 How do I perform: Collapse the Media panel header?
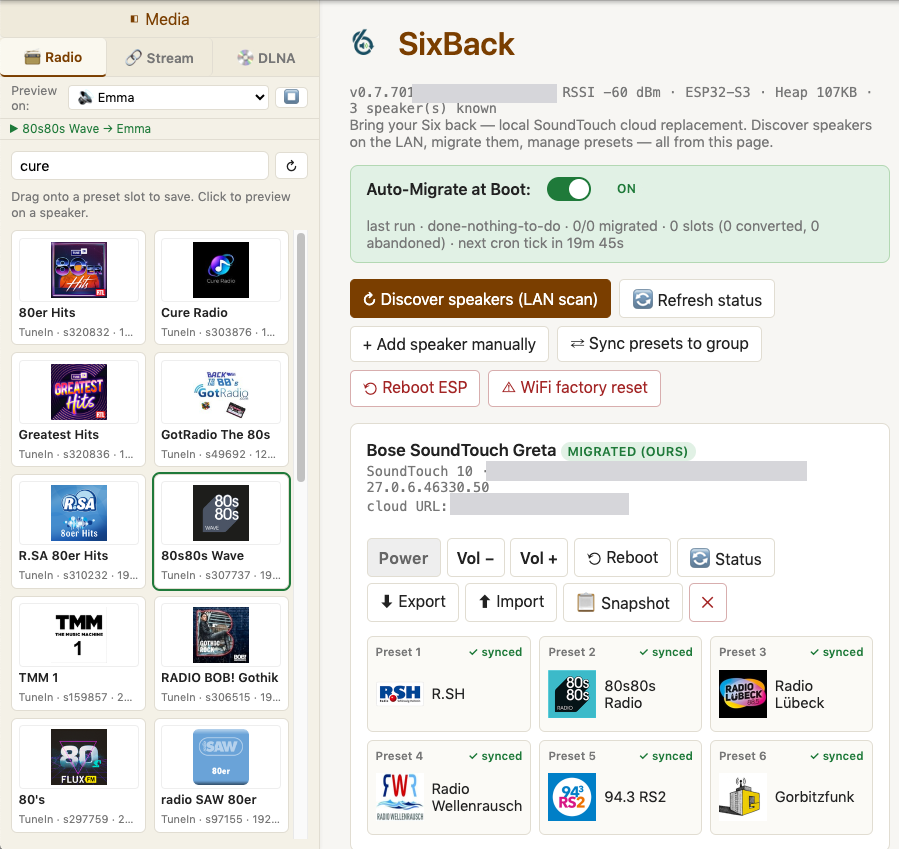click(159, 19)
